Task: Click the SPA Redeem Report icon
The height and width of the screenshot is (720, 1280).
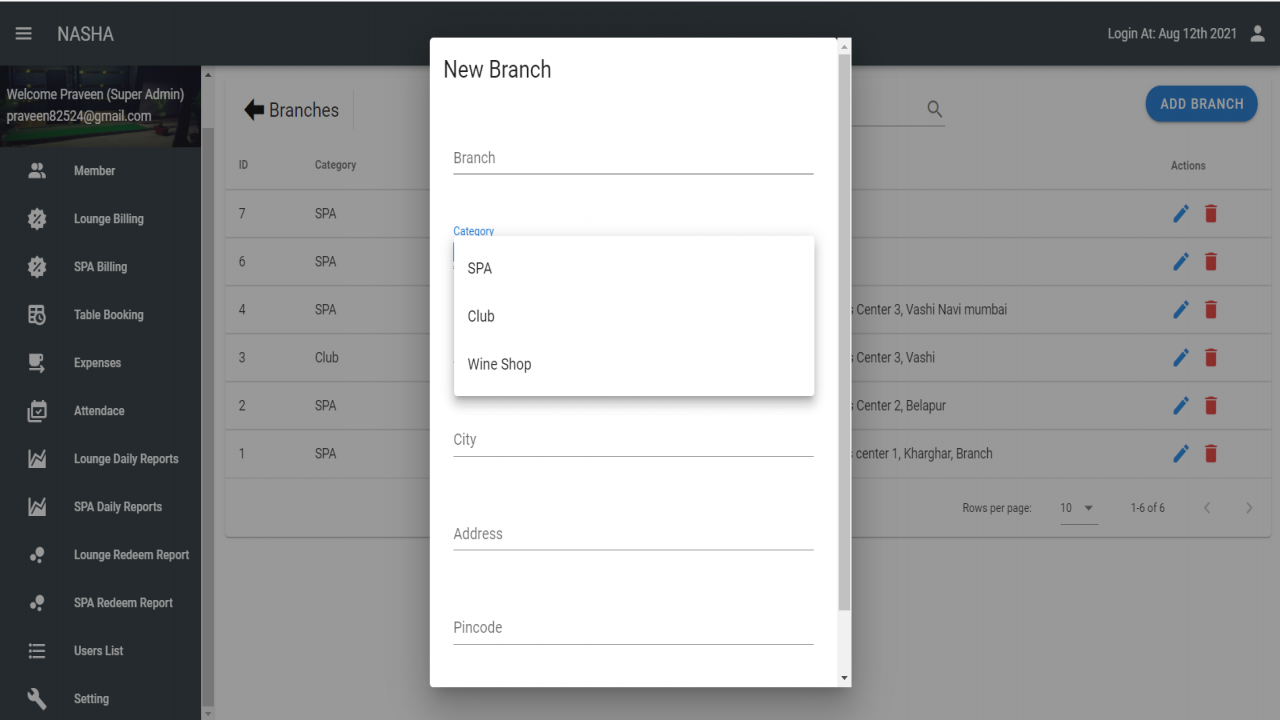Action: coord(37,603)
